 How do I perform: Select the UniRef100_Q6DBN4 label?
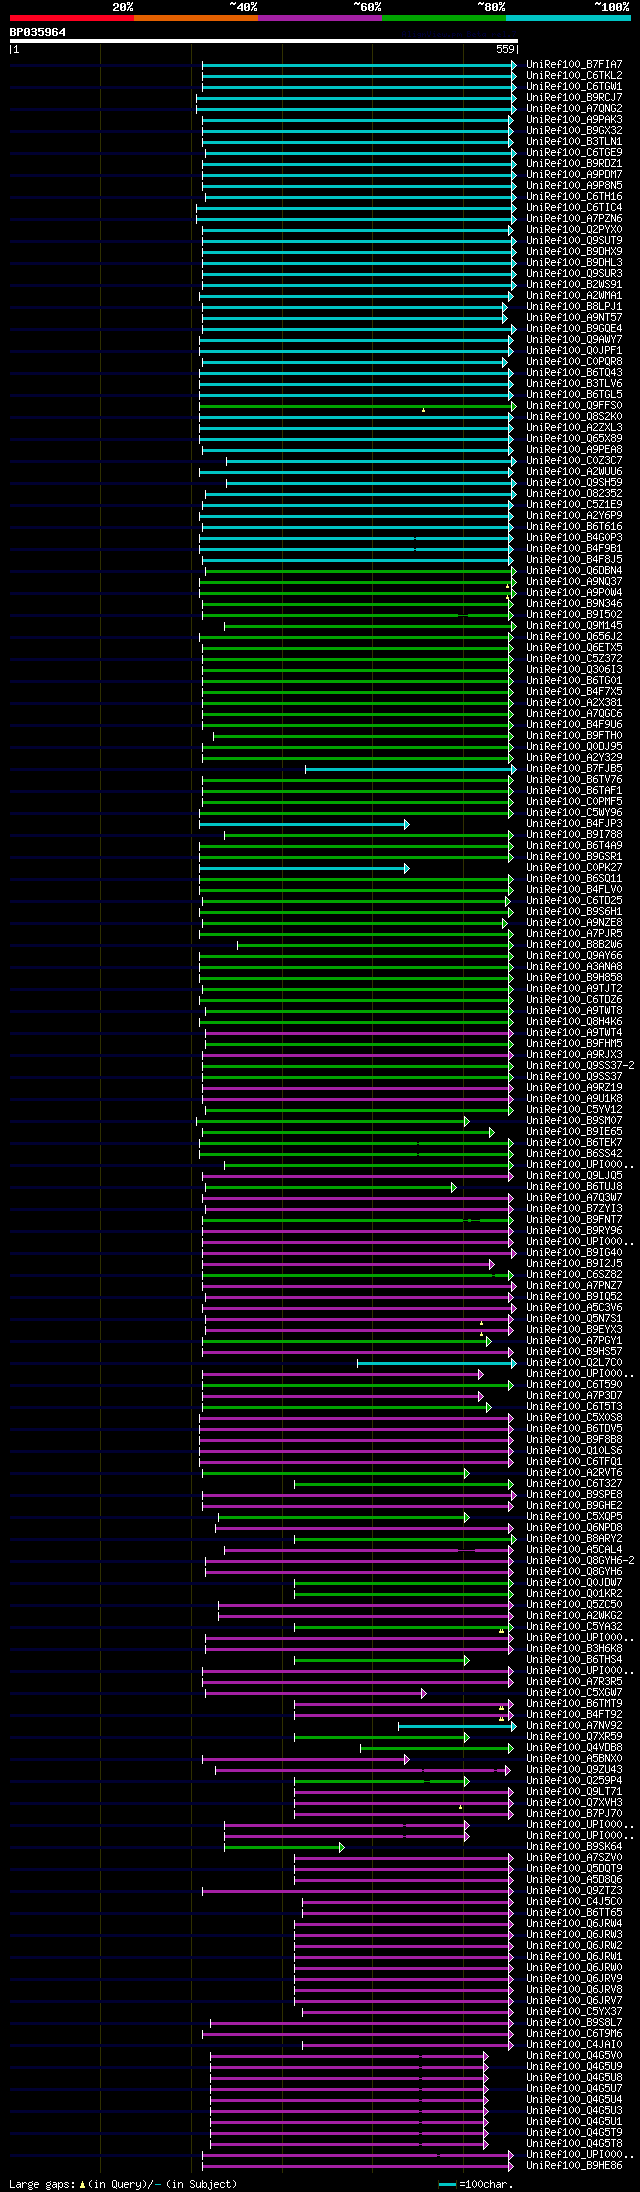point(574,570)
